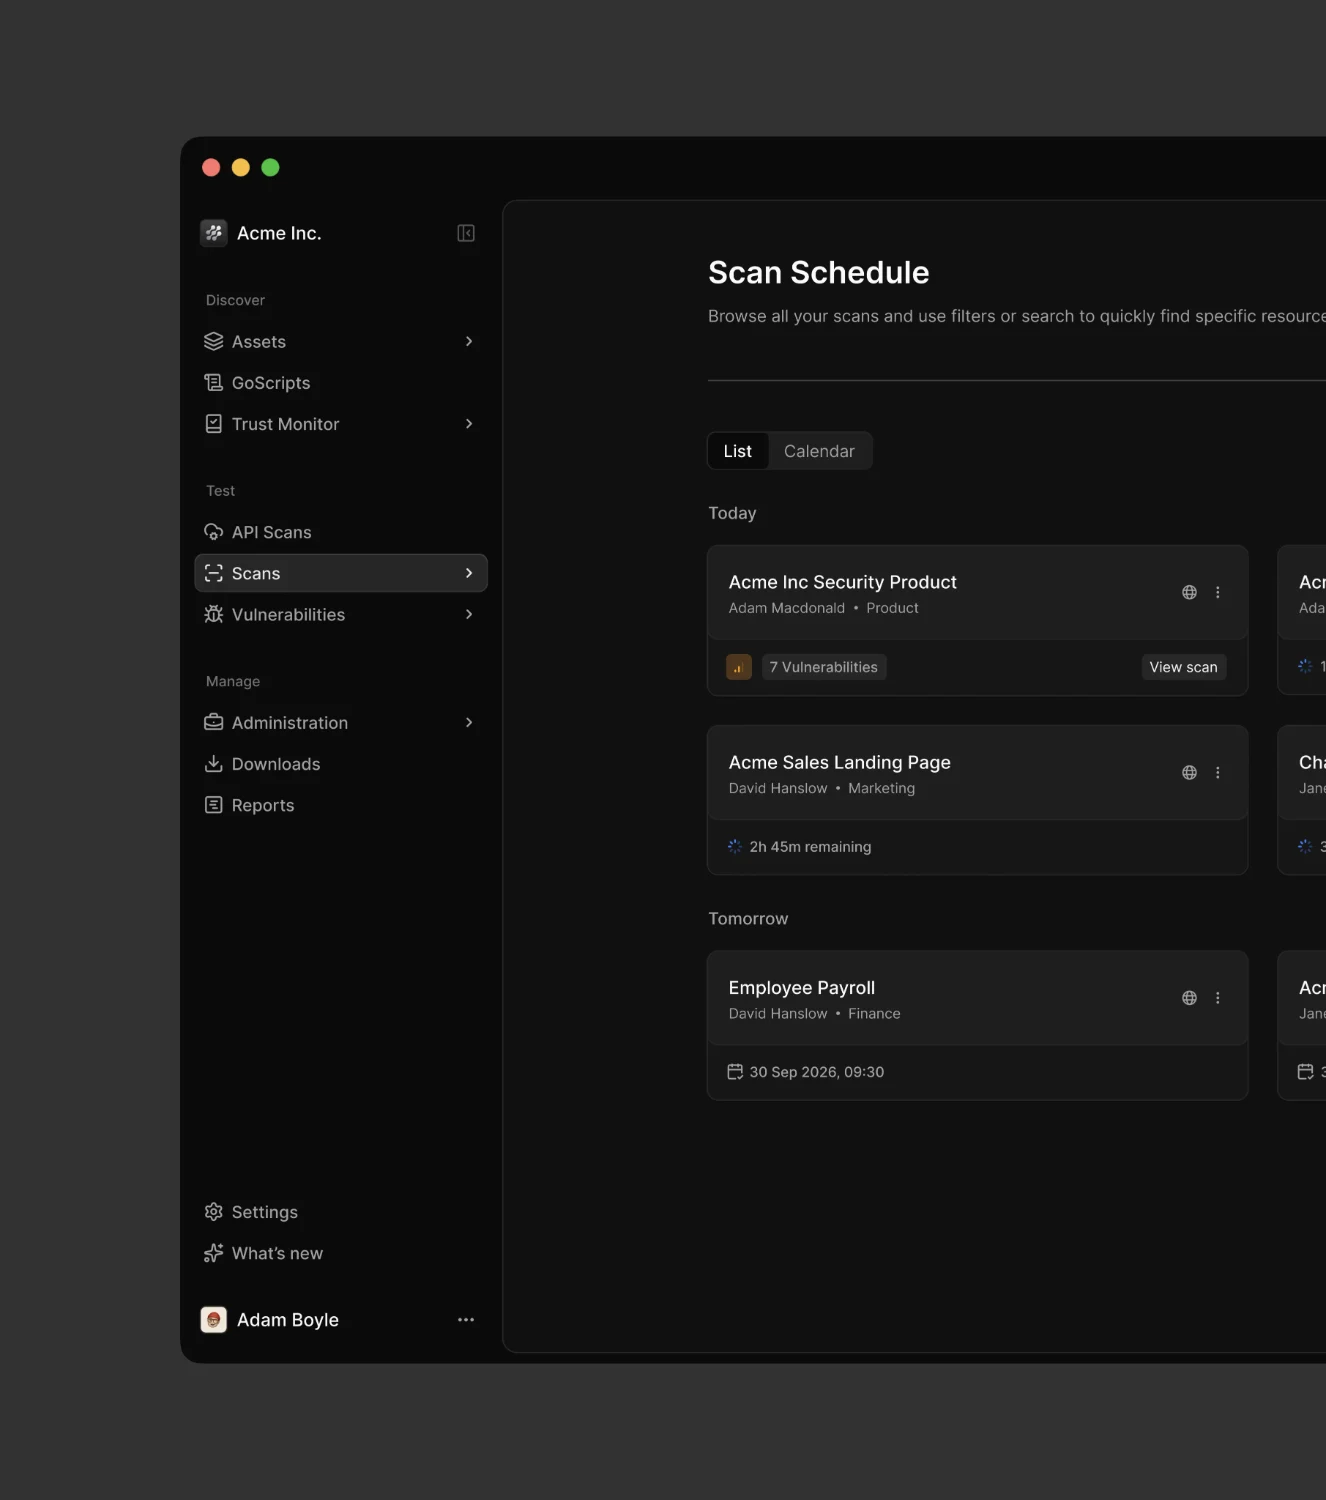1326x1500 pixels.
Task: Click the red close window button
Action: coord(211,167)
